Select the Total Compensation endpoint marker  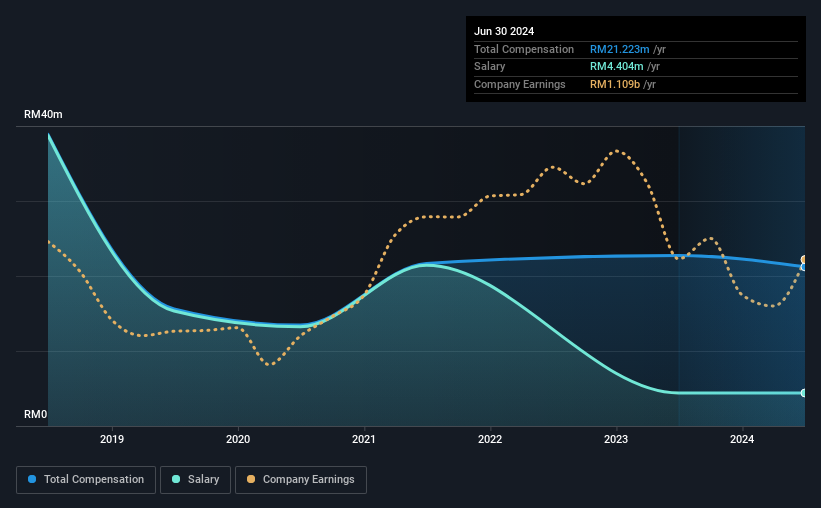[803, 267]
